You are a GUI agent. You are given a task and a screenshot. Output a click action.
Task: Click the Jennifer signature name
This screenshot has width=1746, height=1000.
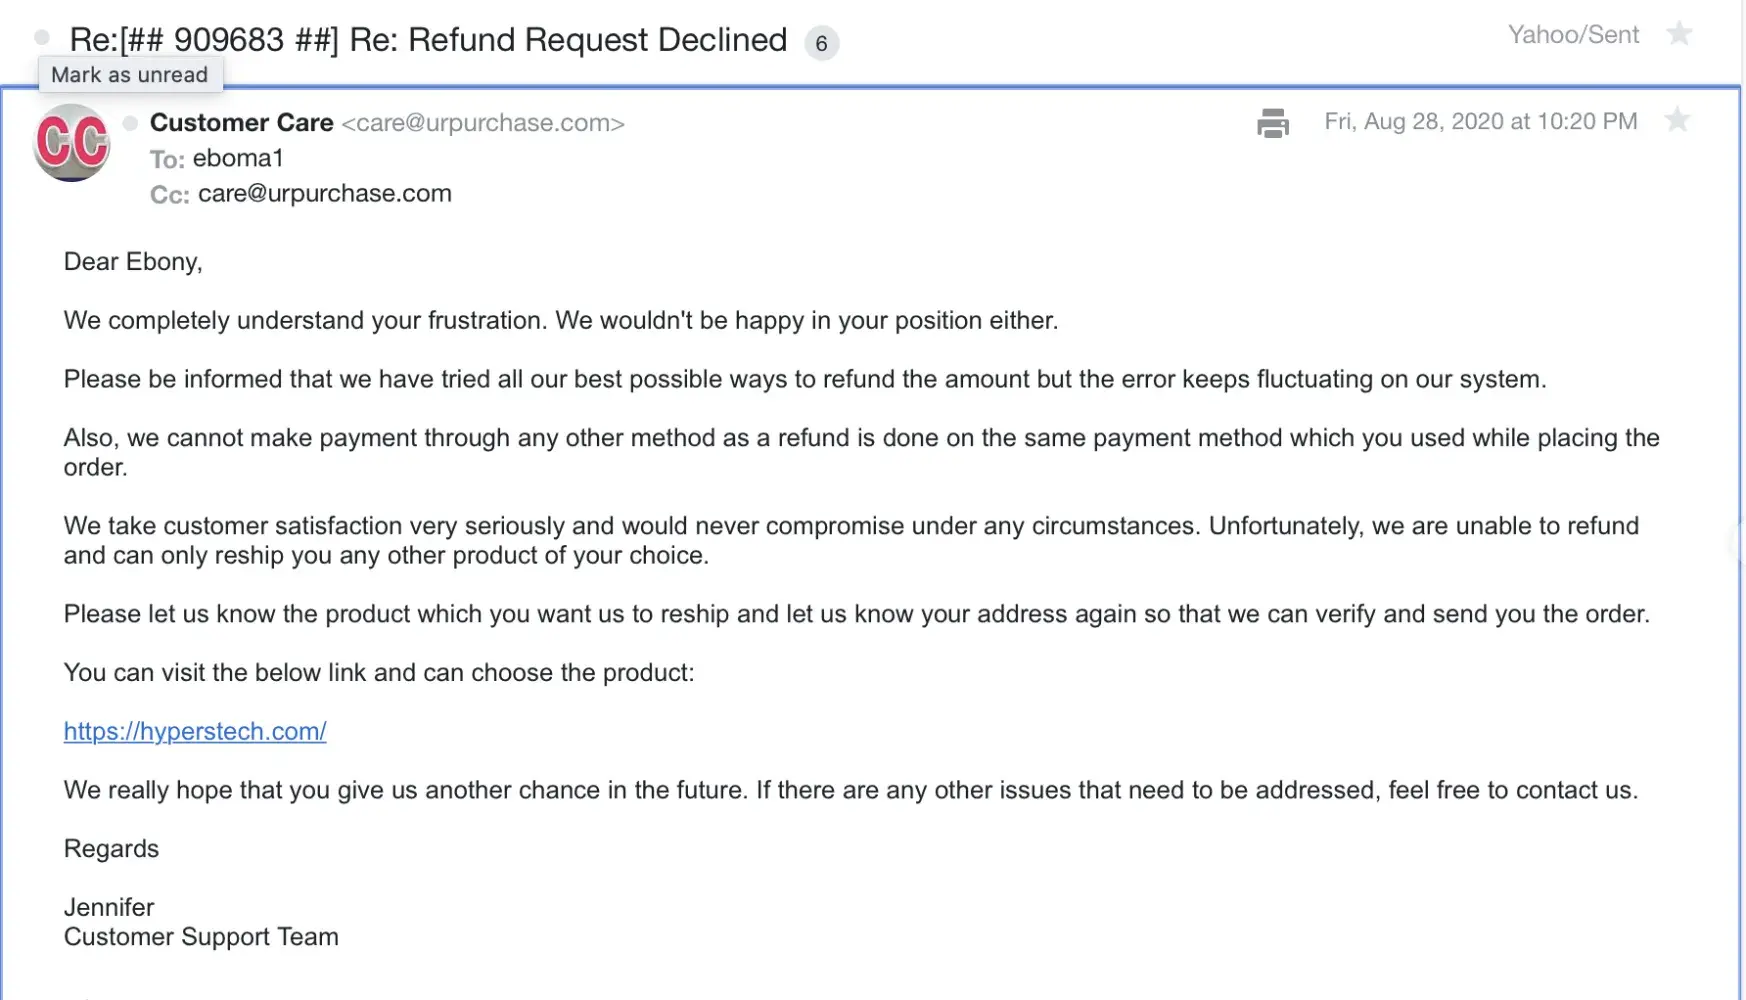[x=109, y=907]
